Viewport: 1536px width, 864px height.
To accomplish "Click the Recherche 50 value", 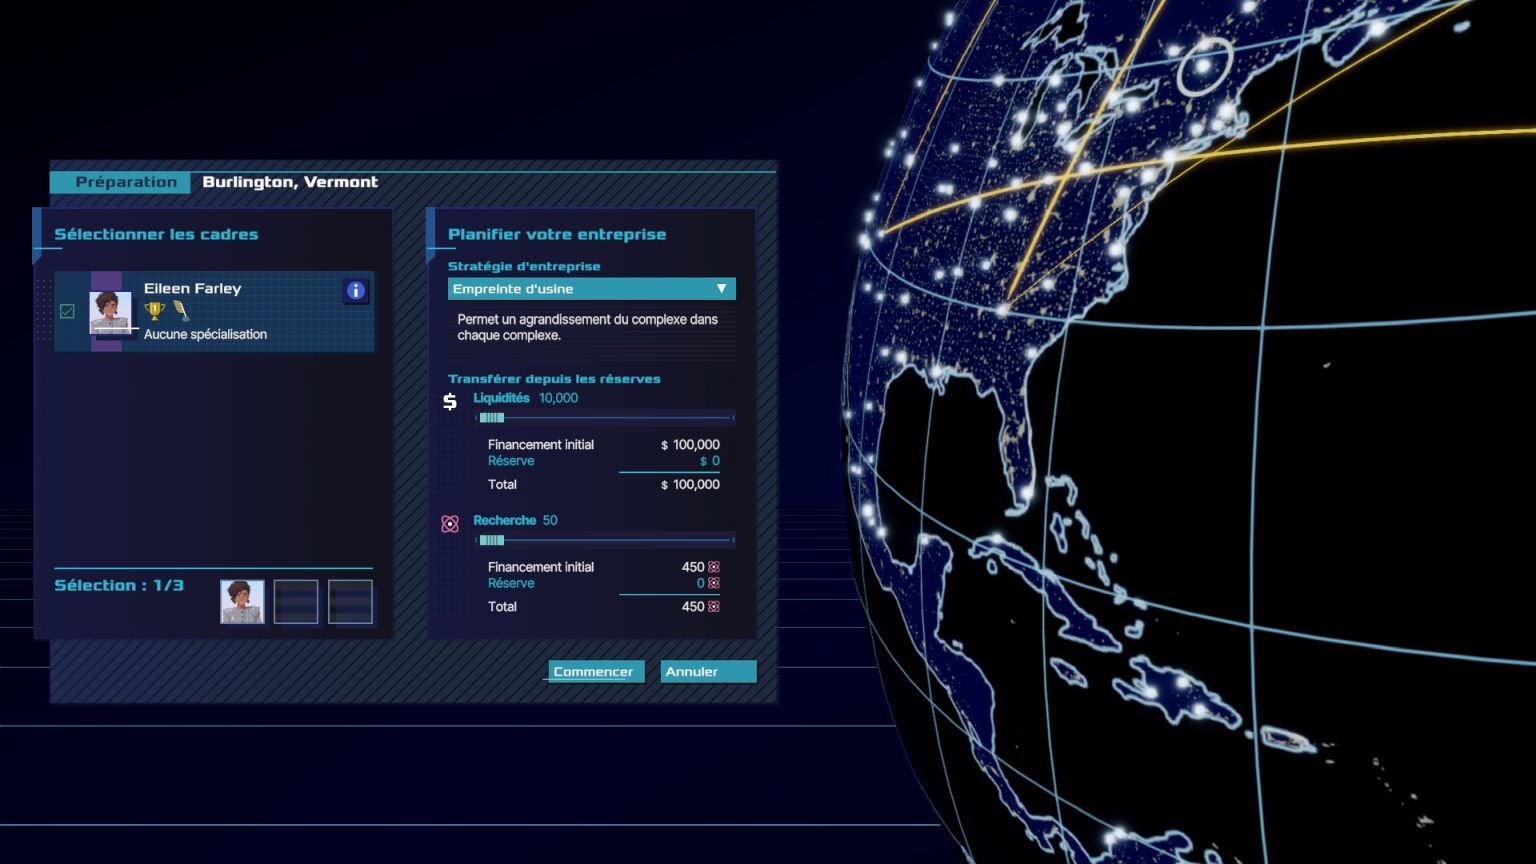I will point(550,520).
